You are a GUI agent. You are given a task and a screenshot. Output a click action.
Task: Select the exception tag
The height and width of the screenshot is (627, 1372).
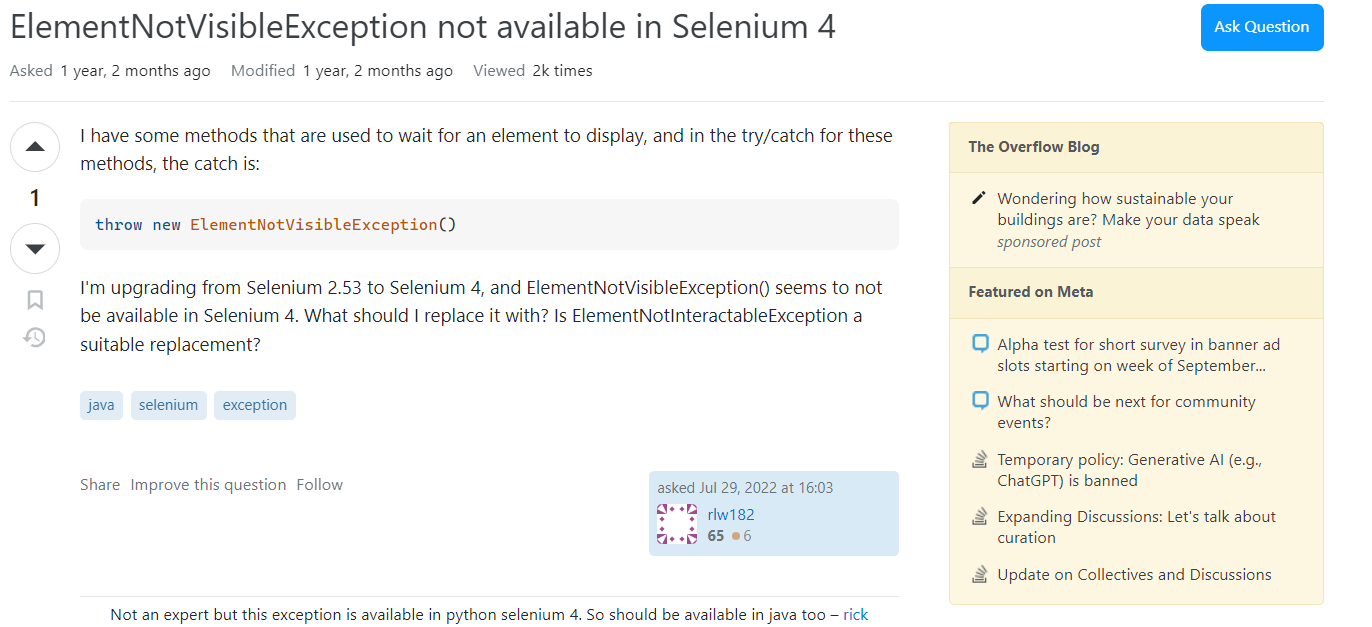point(255,405)
